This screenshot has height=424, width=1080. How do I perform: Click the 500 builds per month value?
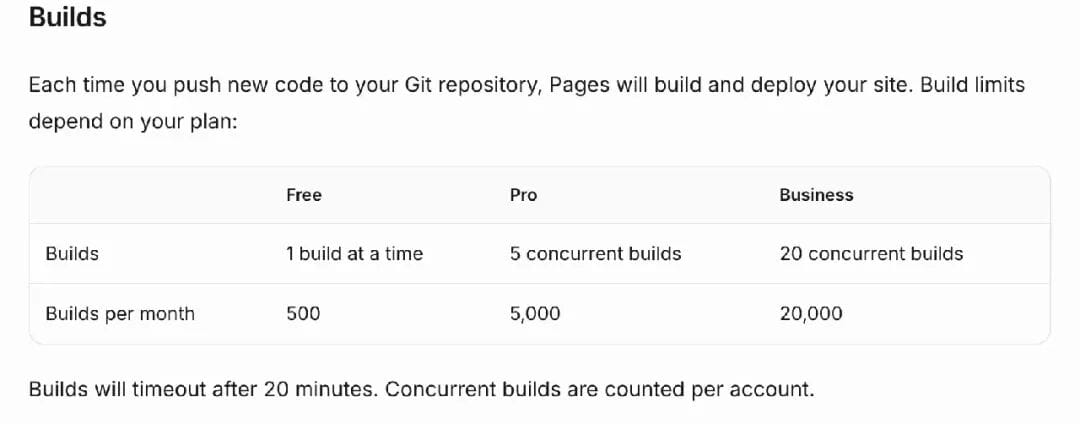click(303, 314)
